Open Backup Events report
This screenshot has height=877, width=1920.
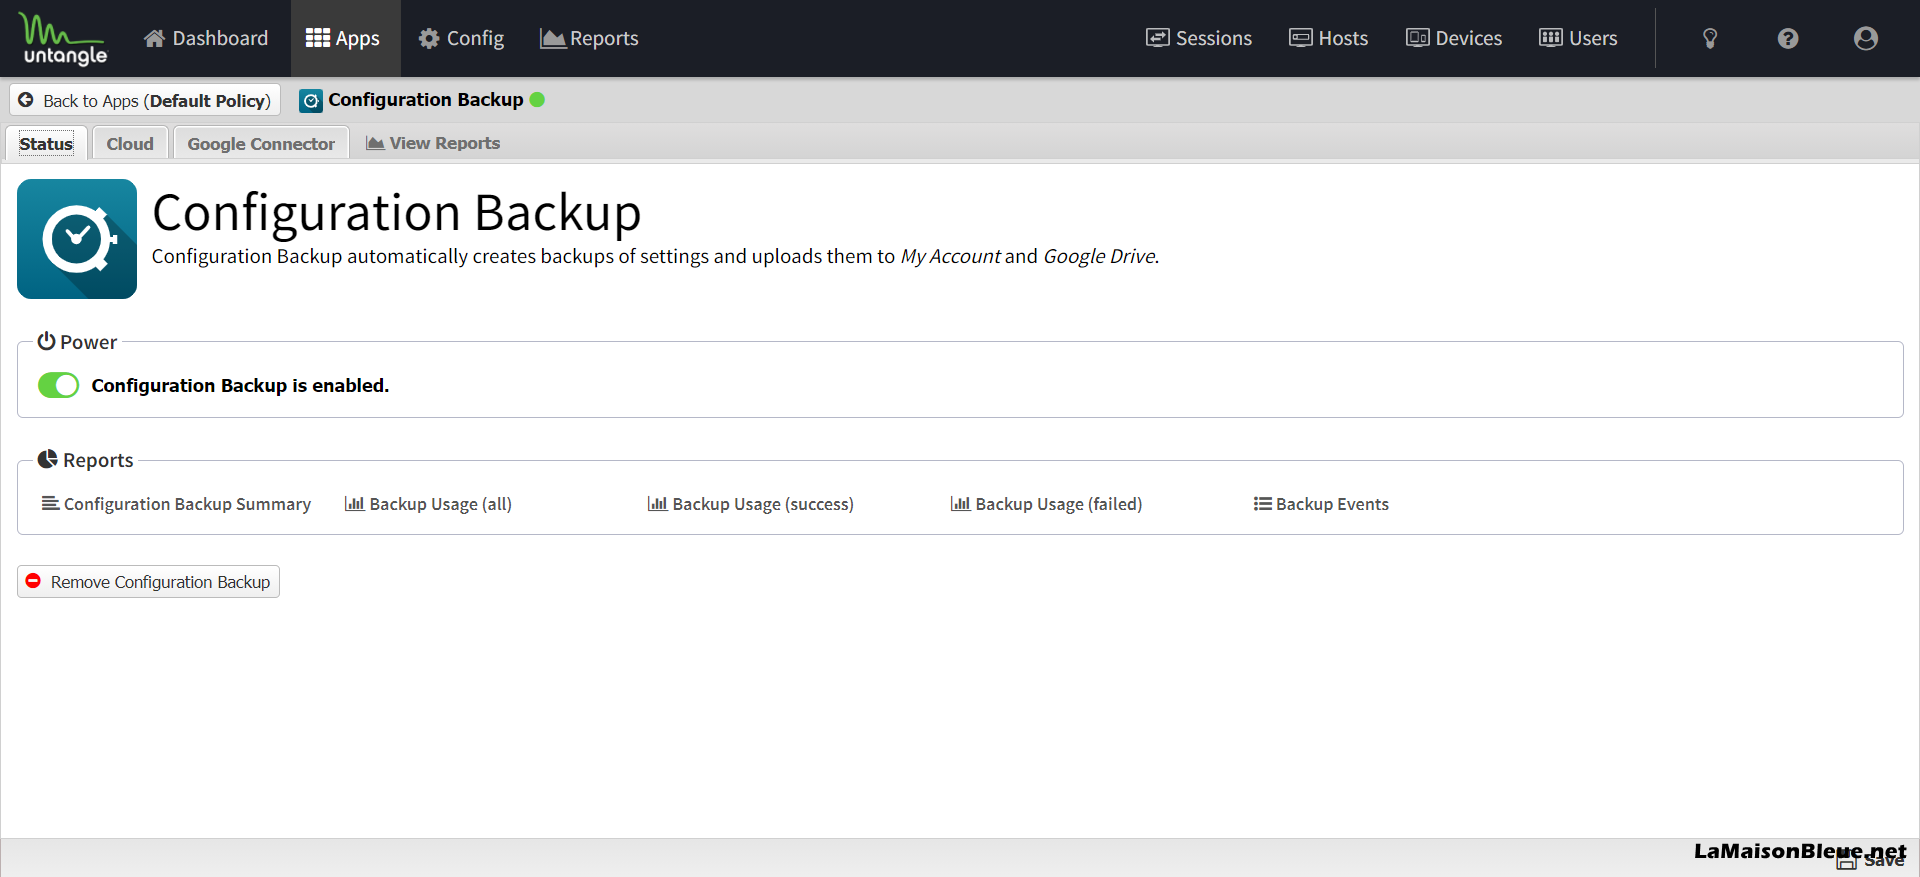click(1321, 504)
